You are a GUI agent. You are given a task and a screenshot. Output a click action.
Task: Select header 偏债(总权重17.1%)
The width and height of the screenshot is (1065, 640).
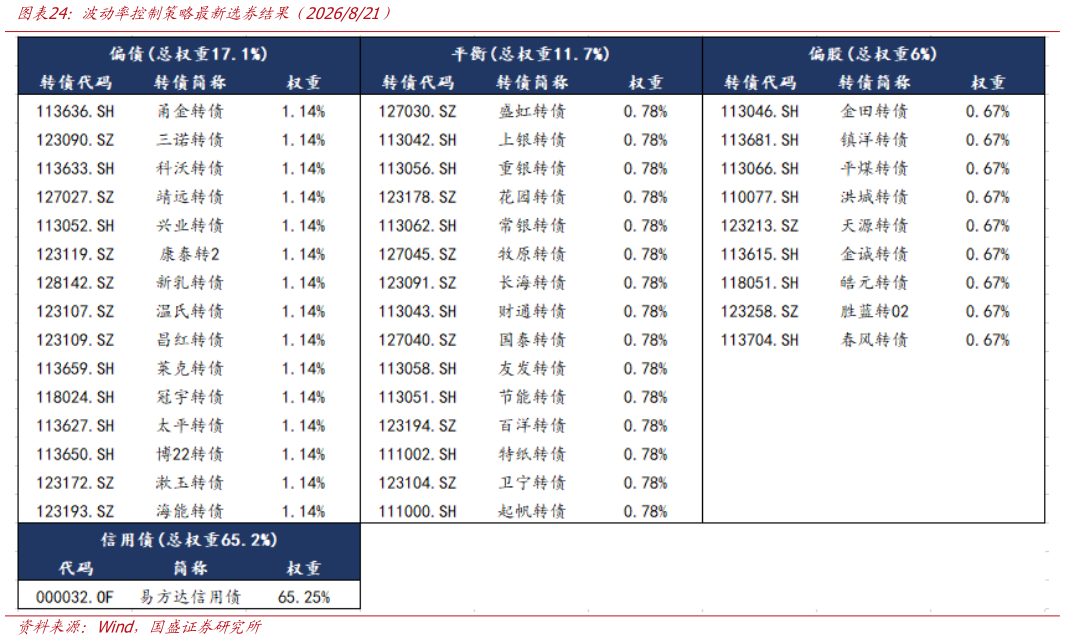[x=189, y=54]
